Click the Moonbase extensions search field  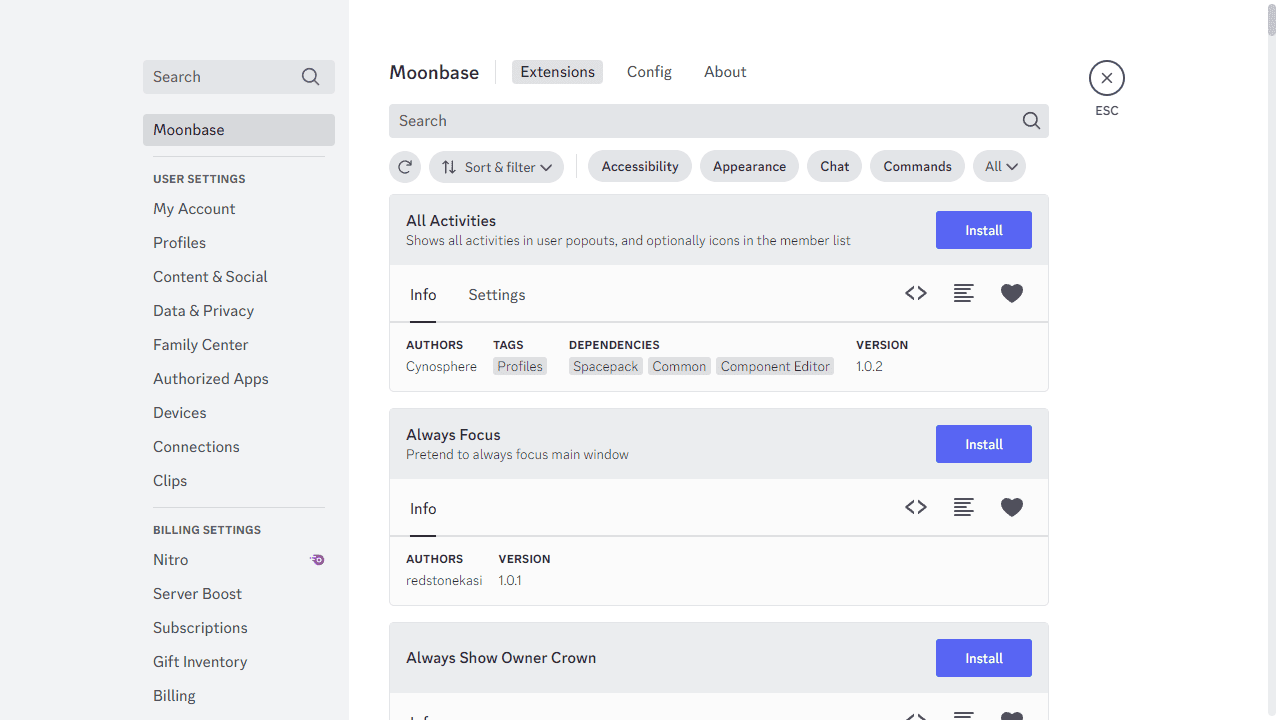coord(719,121)
